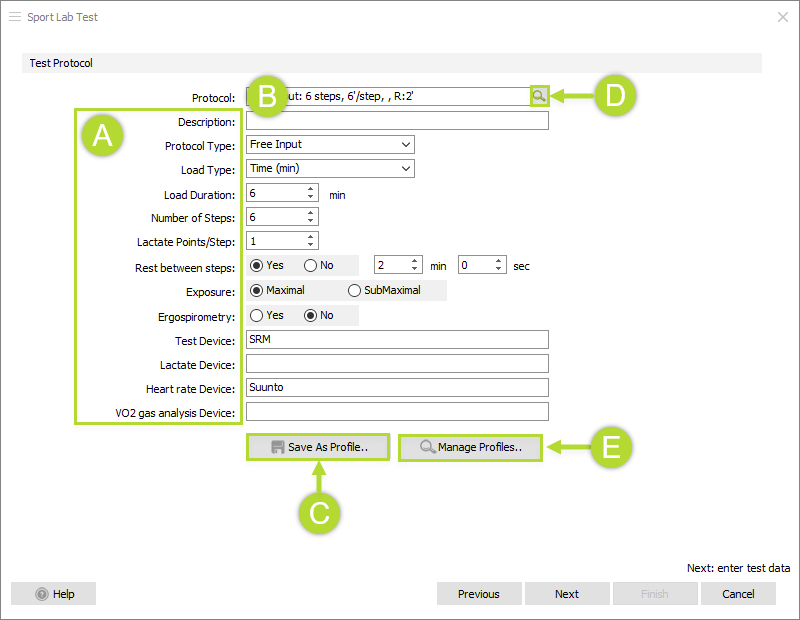Increase Lactate Points/Step value
Image resolution: width=800 pixels, height=620 pixels.
310,237
